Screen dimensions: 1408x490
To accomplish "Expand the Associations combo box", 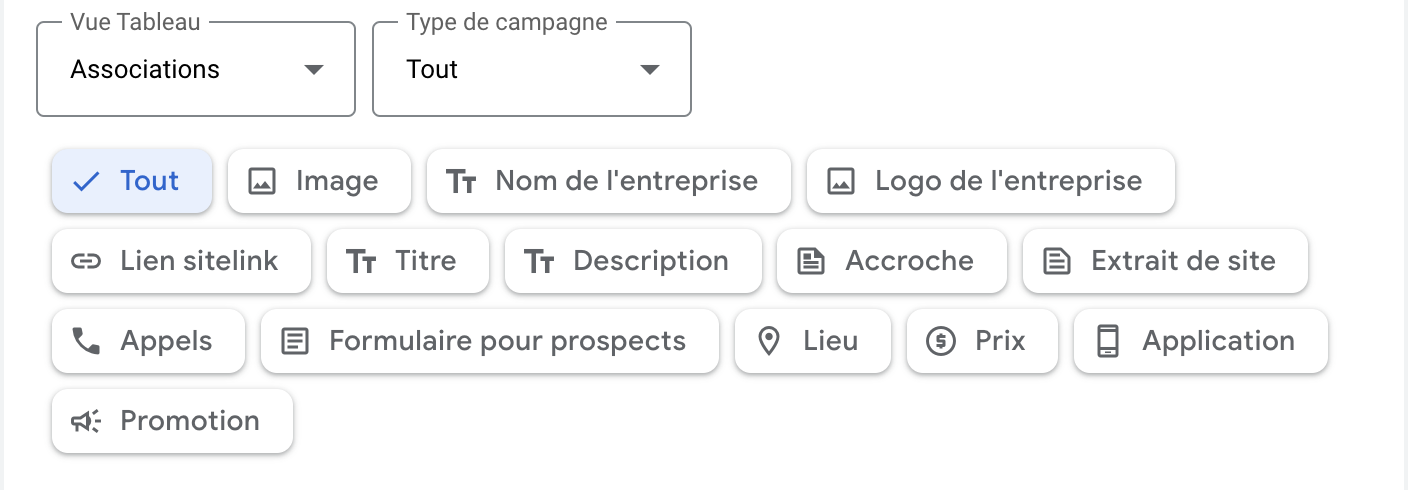I will coord(196,69).
